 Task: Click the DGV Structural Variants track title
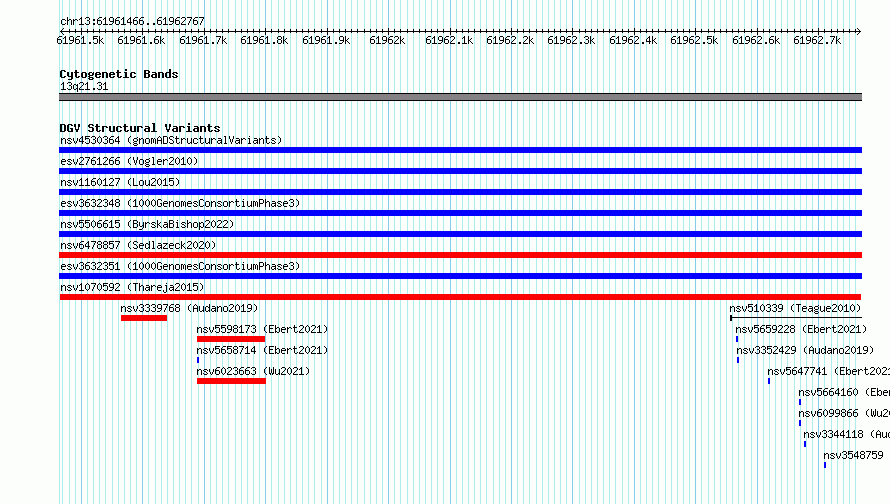coord(140,128)
